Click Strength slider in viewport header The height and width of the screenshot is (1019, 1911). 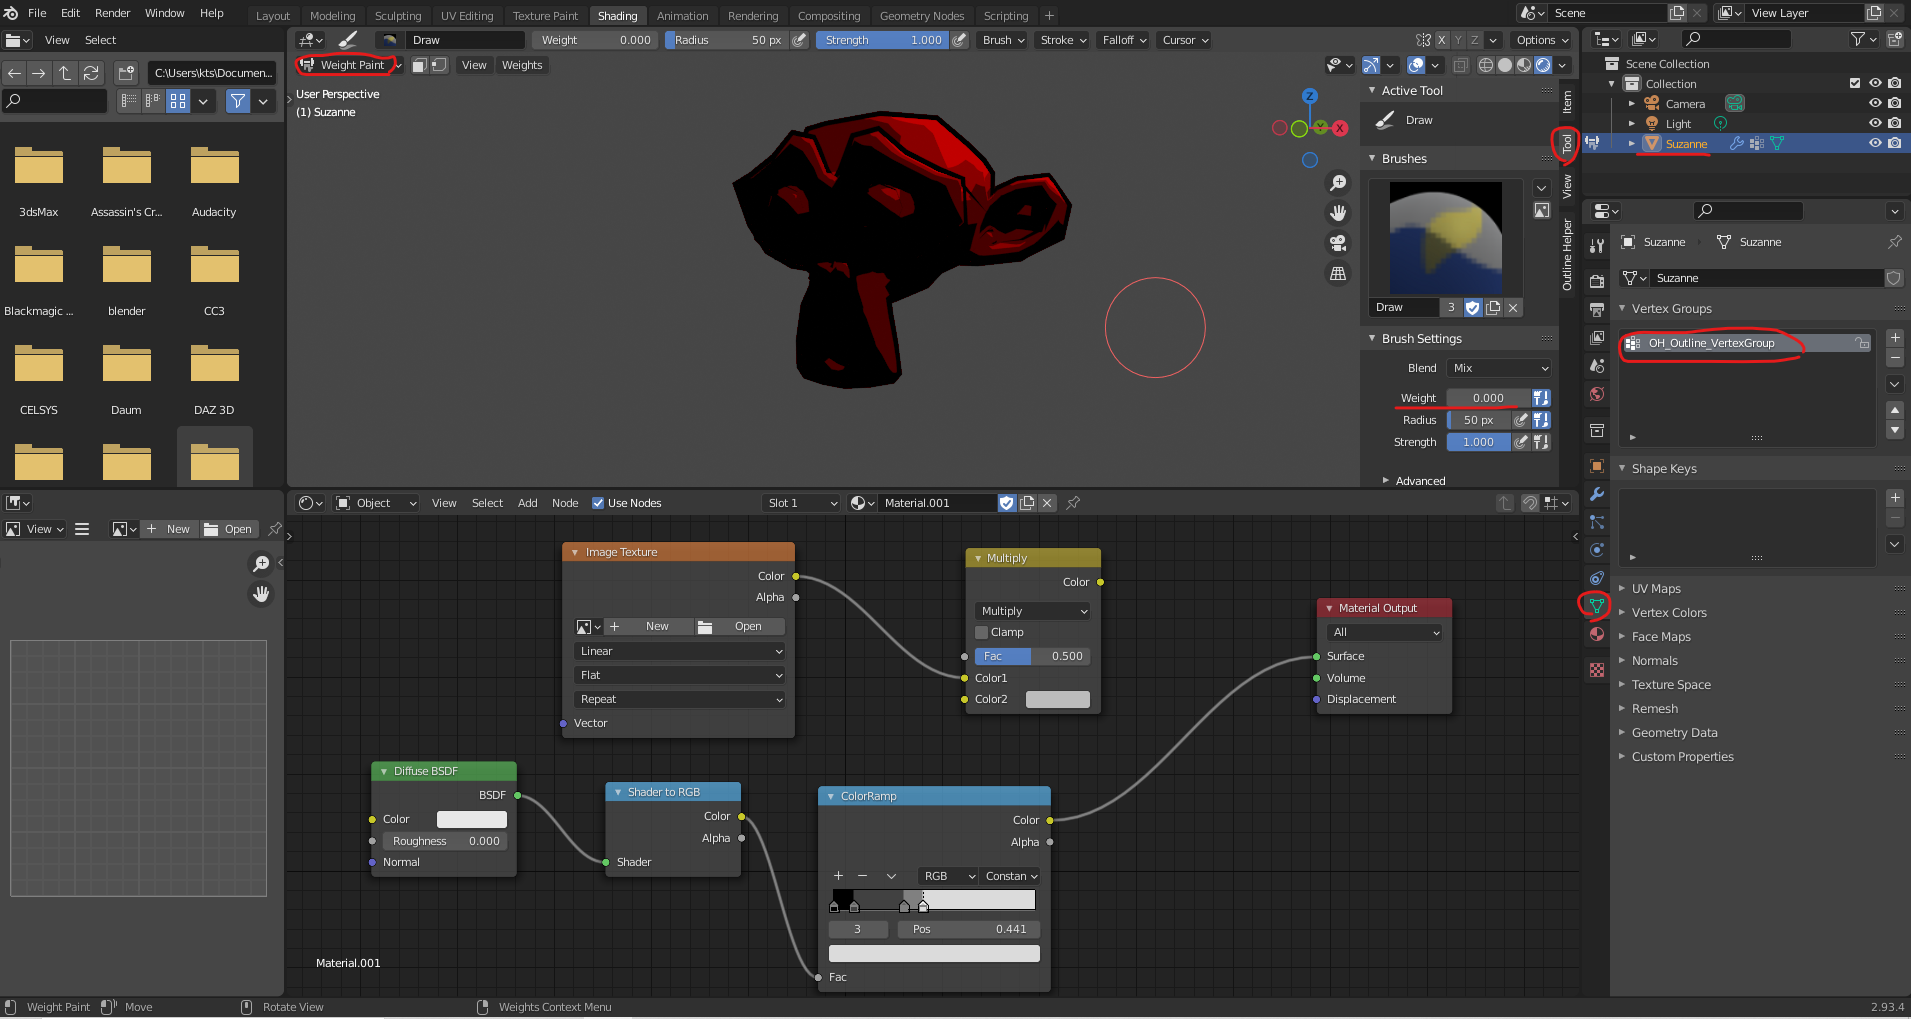[x=882, y=40]
